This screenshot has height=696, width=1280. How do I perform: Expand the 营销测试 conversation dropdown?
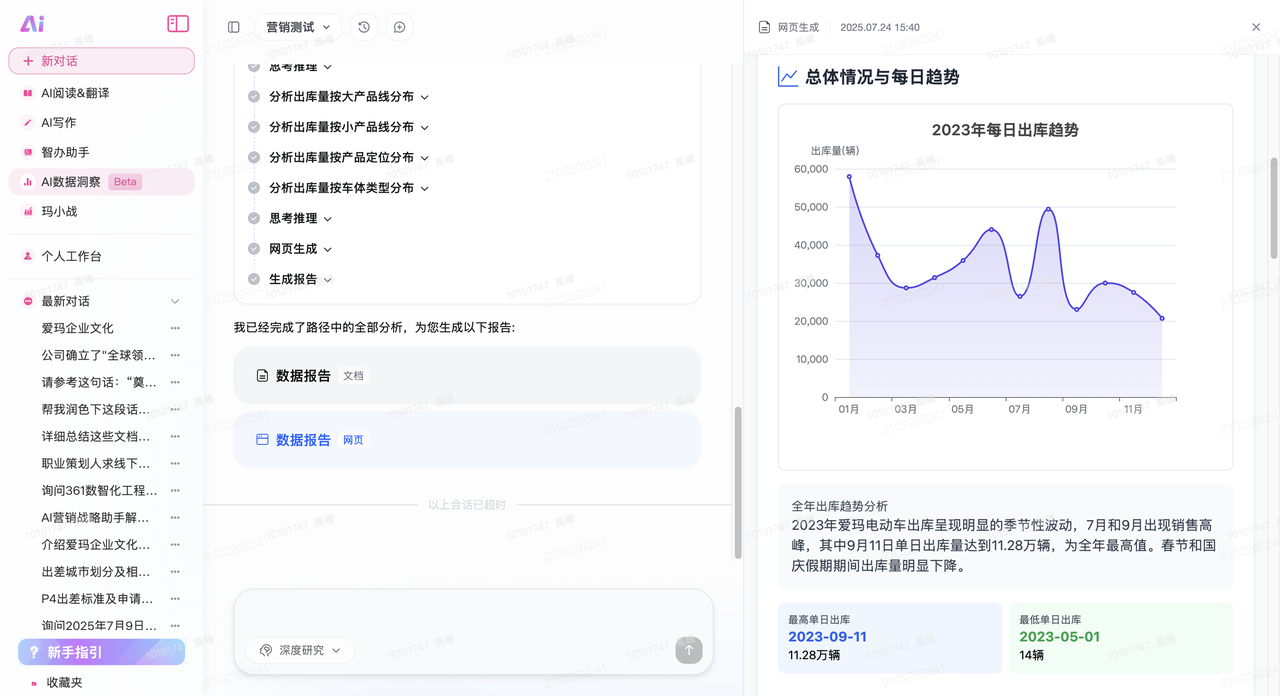pos(298,27)
